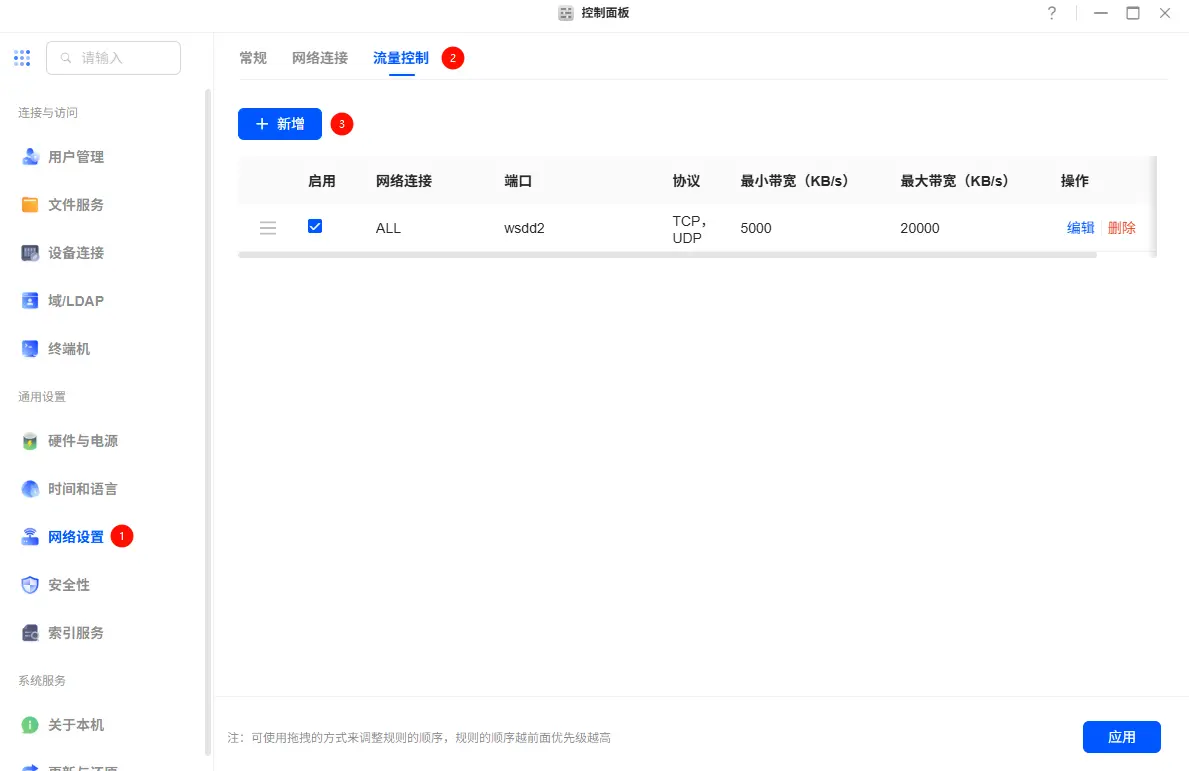The image size is (1189, 771).
Task: Click the 最大带宽 column header
Action: [x=955, y=180]
